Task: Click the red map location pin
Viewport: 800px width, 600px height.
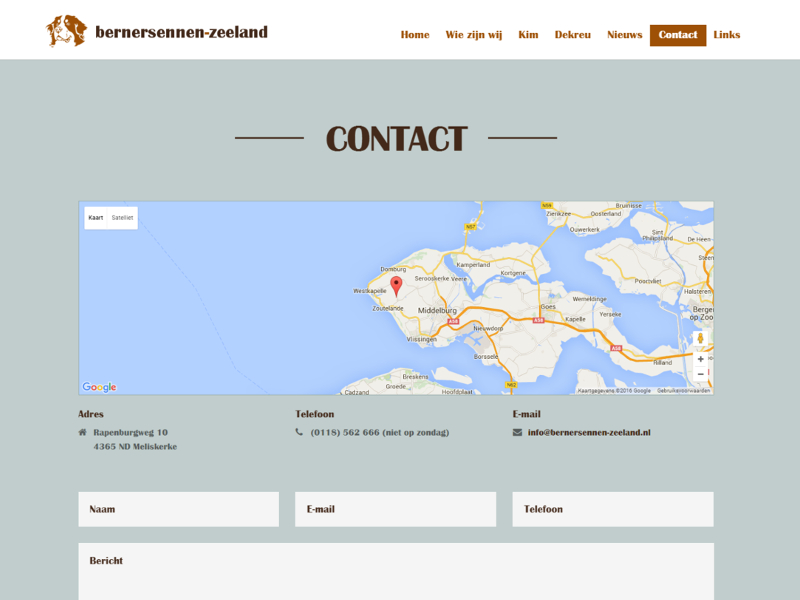Action: point(396,286)
